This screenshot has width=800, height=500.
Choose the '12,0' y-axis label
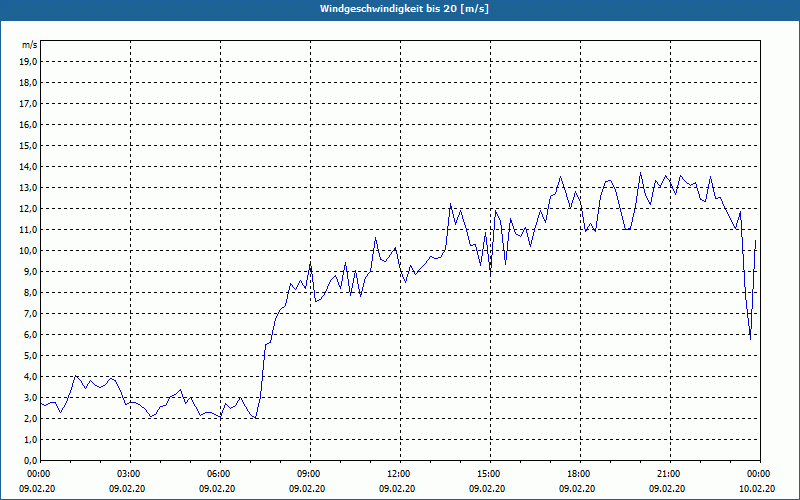pyautogui.click(x=28, y=209)
